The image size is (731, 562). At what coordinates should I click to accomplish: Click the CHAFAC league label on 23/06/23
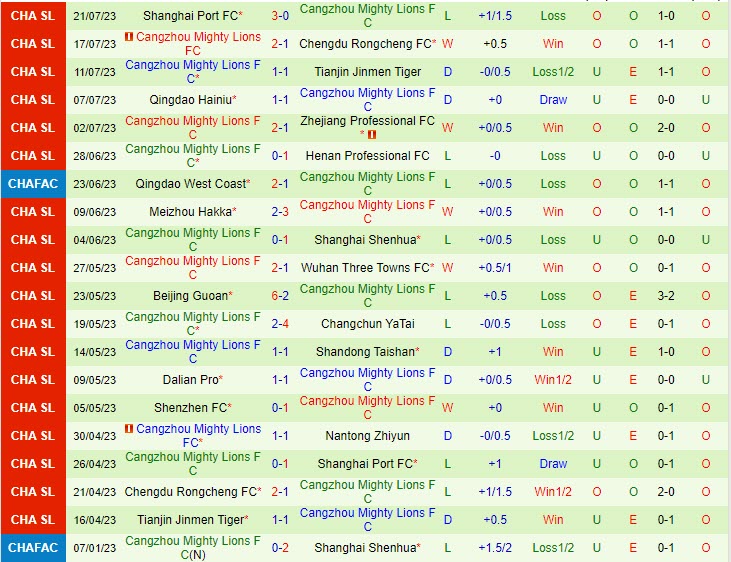point(33,184)
